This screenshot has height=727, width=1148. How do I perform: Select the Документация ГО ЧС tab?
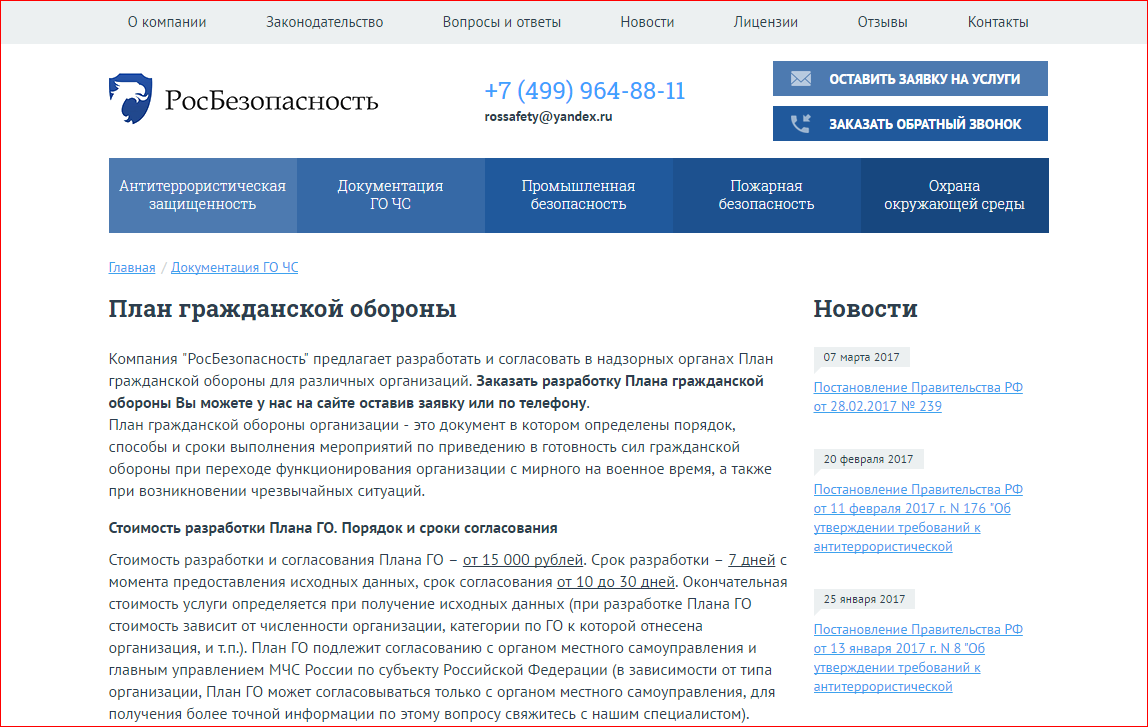click(390, 195)
